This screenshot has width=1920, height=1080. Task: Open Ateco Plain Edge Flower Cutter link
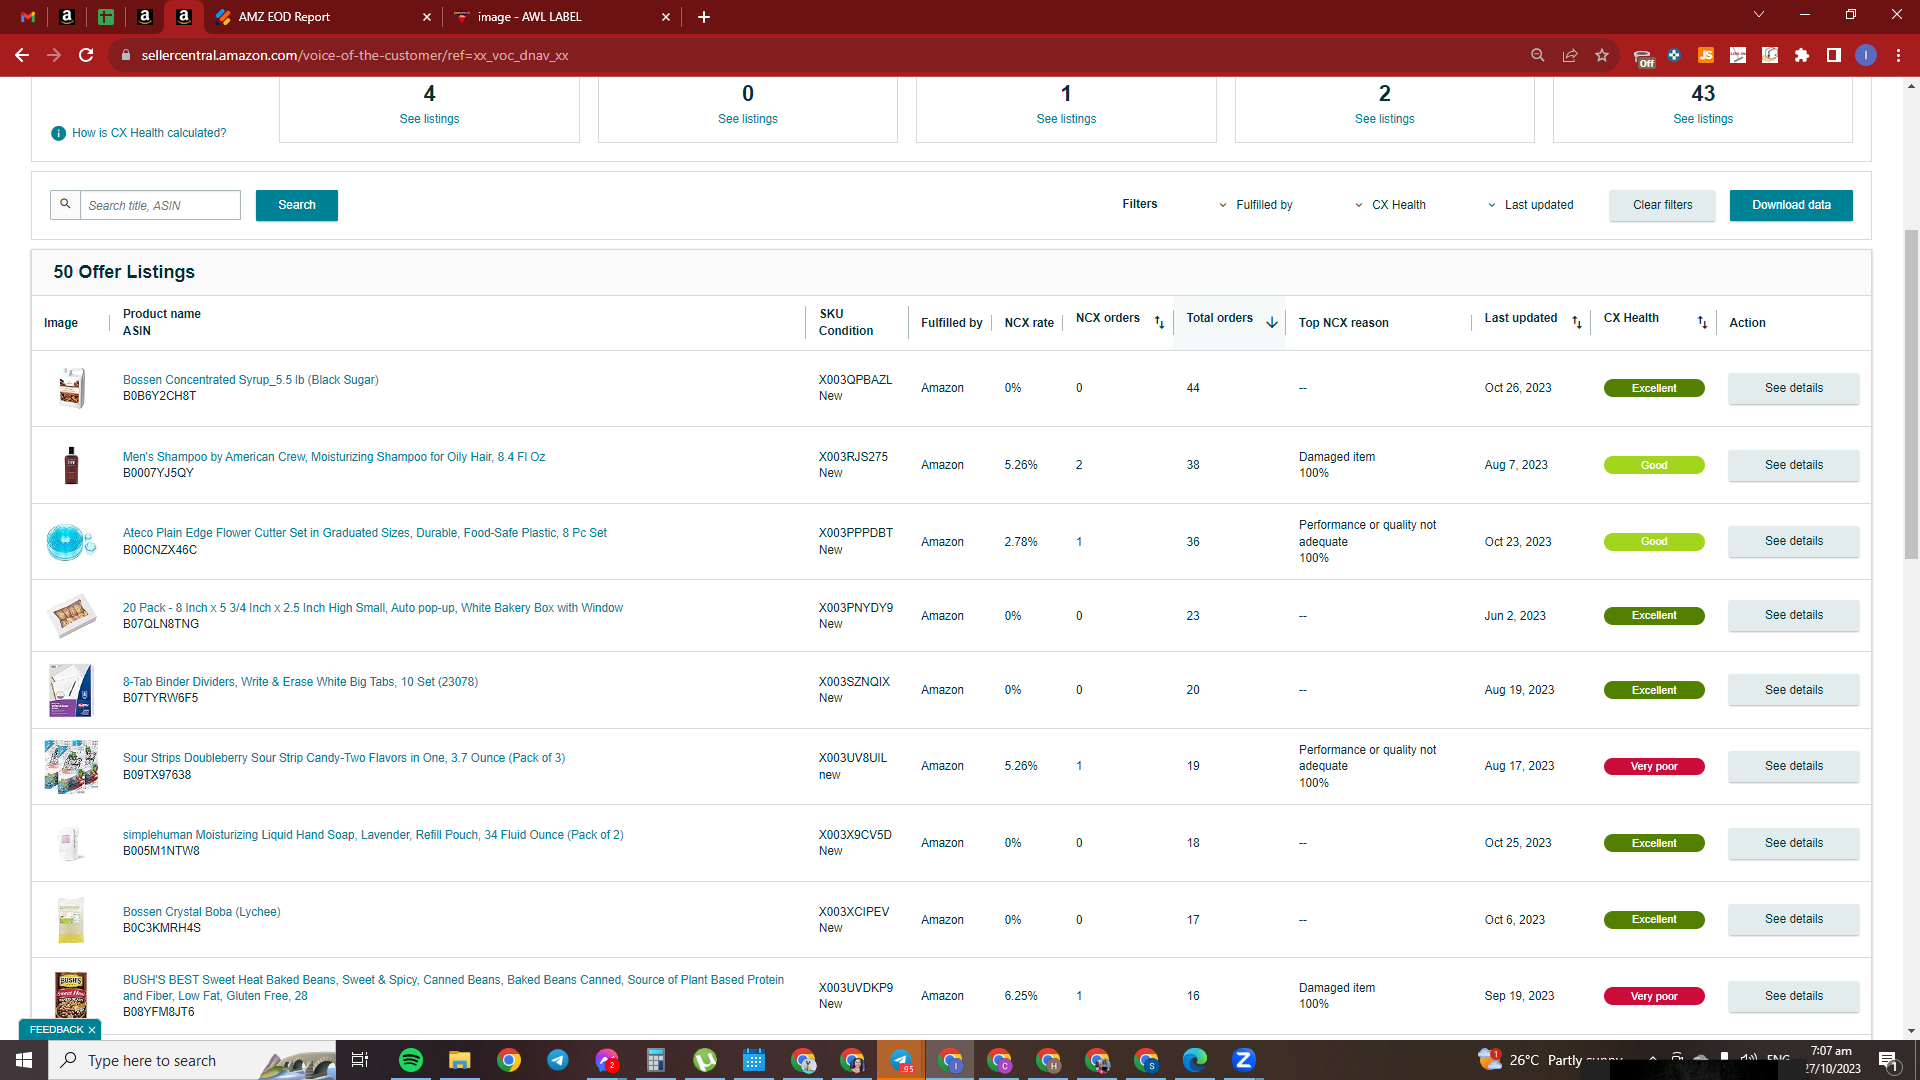(x=365, y=533)
